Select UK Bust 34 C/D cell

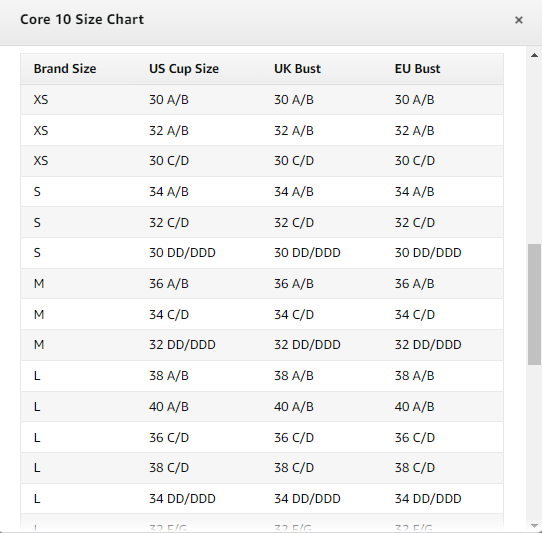tap(294, 315)
